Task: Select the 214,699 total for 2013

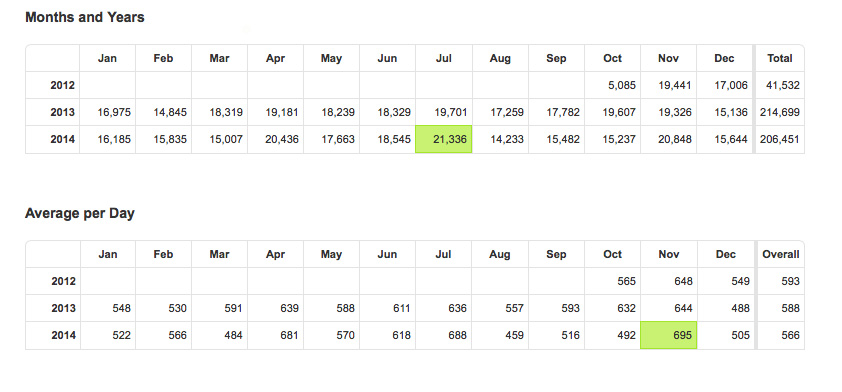Action: coord(780,112)
